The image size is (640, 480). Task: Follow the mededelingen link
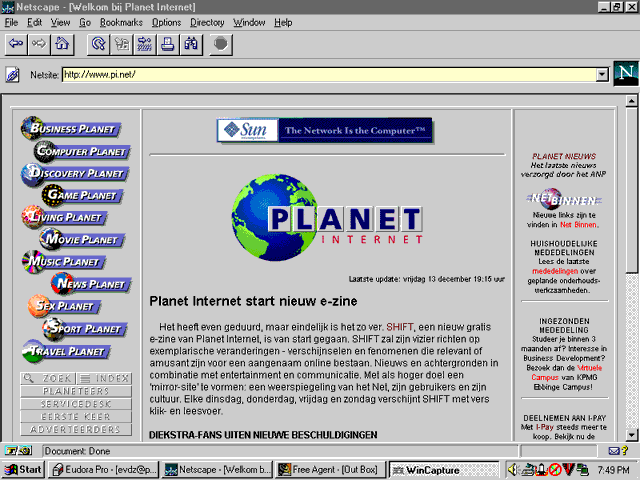(x=555, y=271)
